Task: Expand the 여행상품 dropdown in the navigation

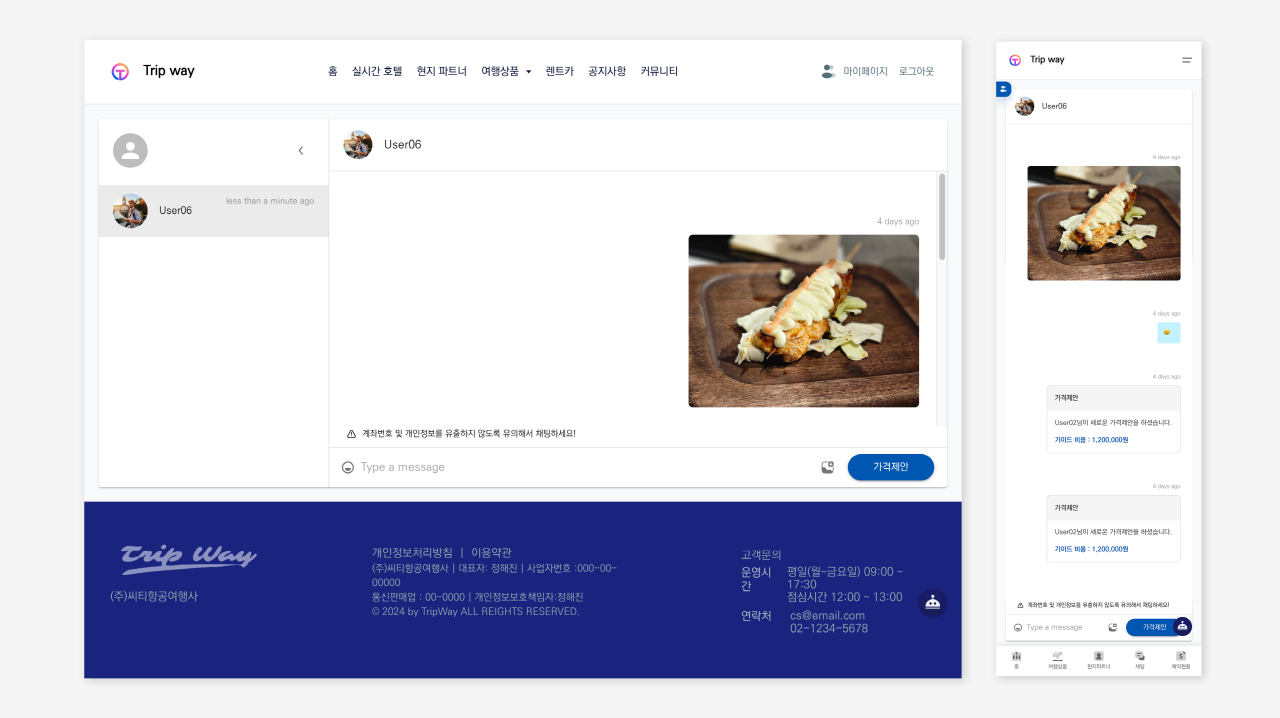Action: coord(506,71)
